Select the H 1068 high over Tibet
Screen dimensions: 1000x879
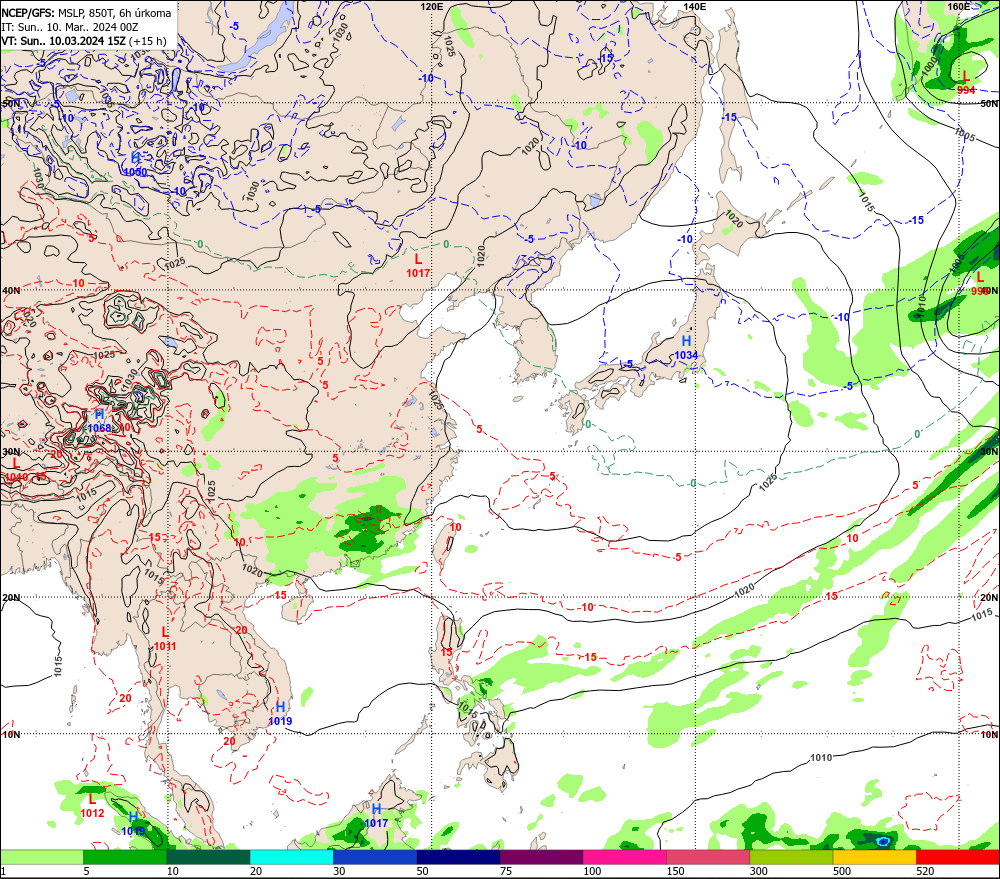(x=99, y=421)
